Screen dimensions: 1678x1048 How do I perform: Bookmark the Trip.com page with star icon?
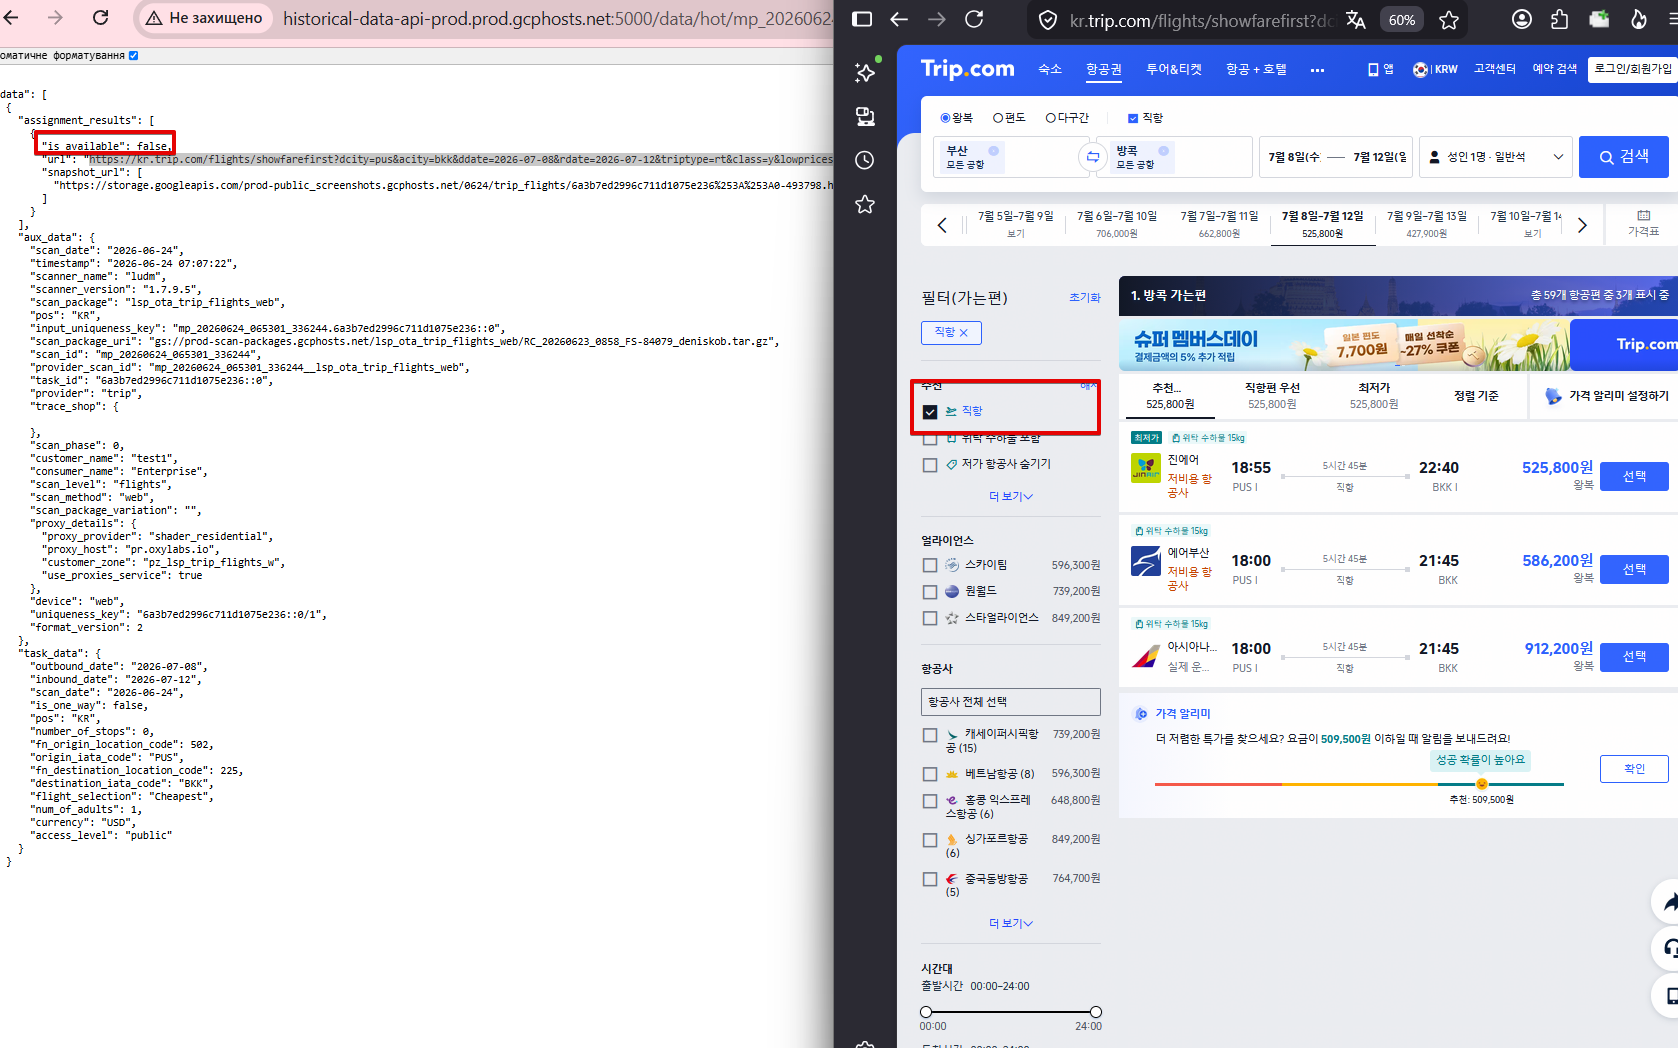click(1448, 20)
